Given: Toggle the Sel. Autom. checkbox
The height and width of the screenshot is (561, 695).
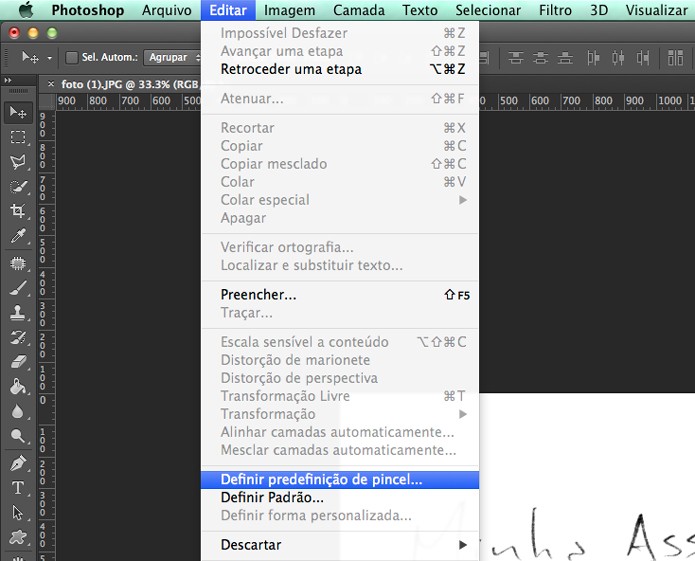Looking at the screenshot, I should pyautogui.click(x=71, y=58).
